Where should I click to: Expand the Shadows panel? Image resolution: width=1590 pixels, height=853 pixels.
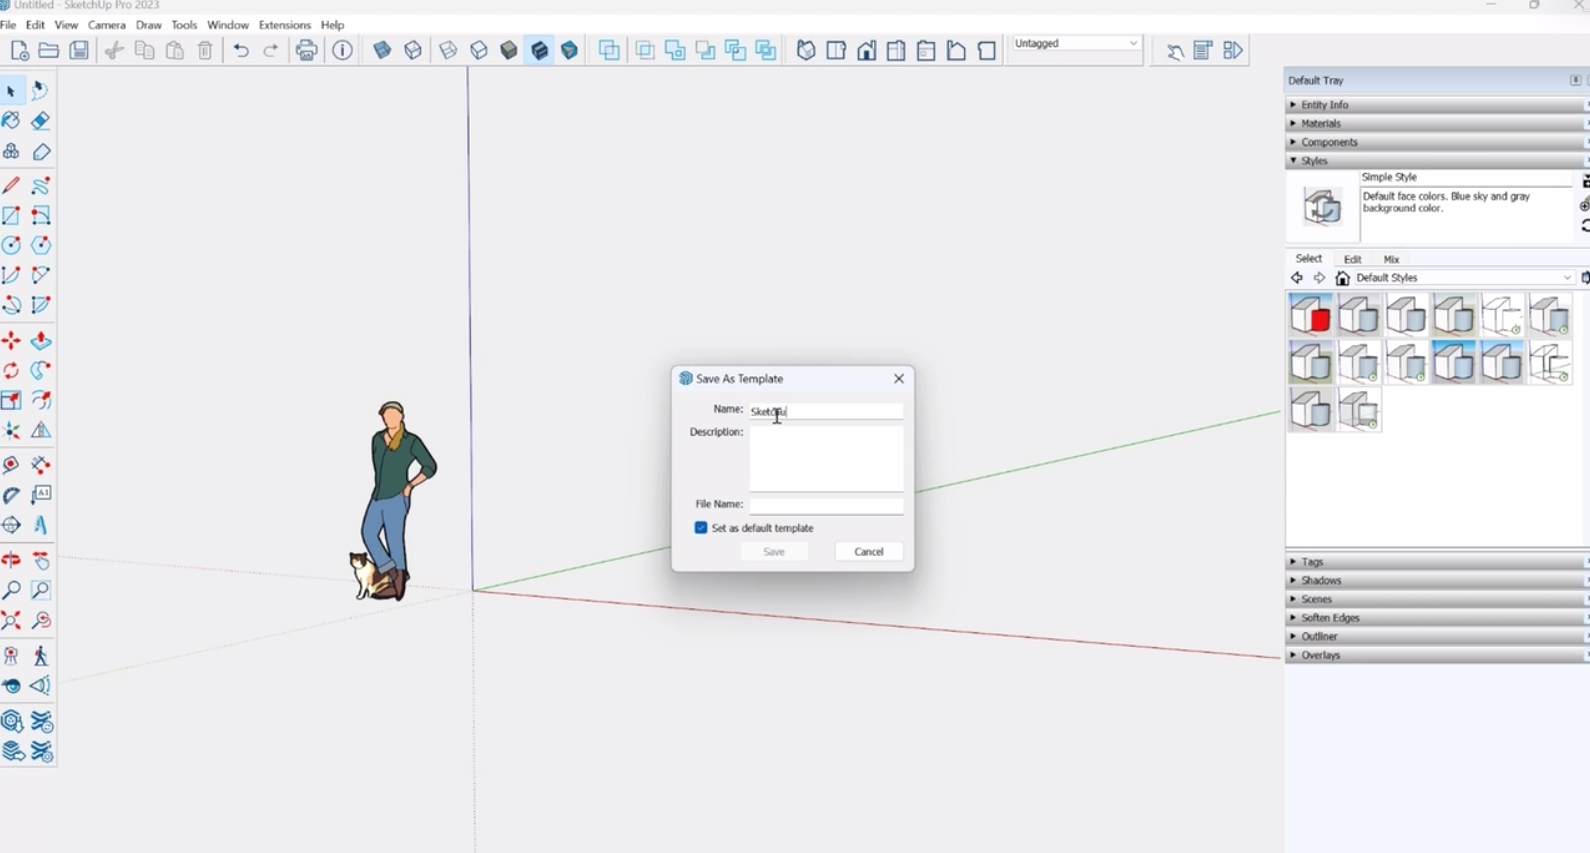1321,581
